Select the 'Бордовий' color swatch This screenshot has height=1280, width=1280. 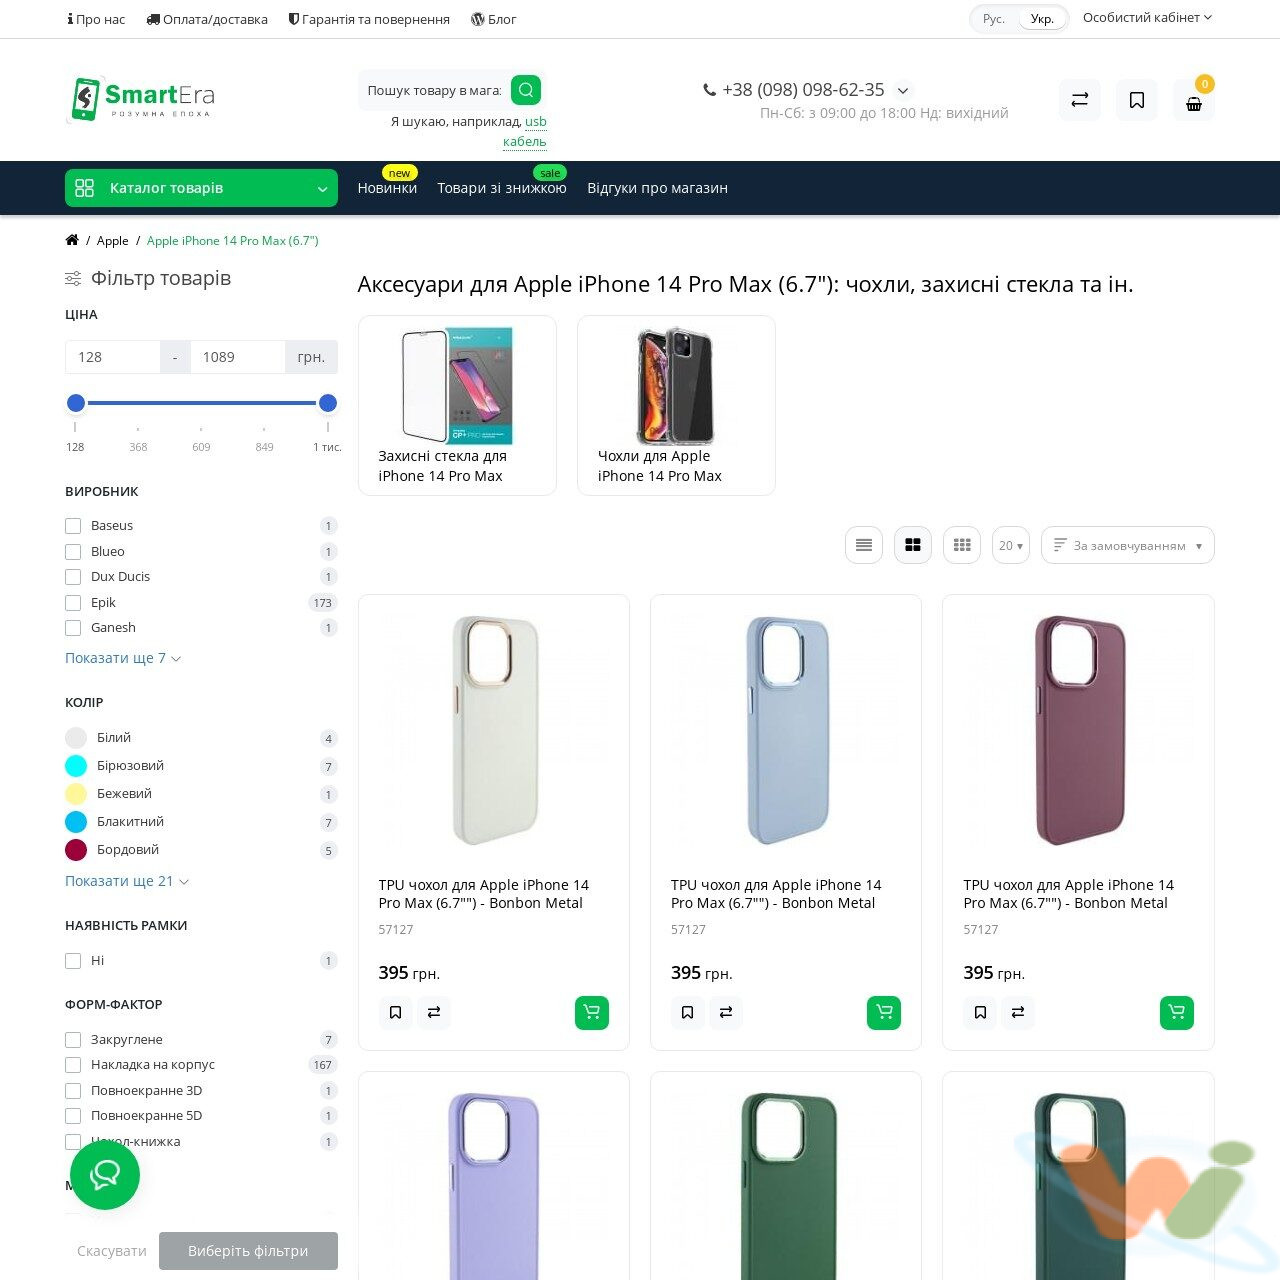pyautogui.click(x=76, y=850)
